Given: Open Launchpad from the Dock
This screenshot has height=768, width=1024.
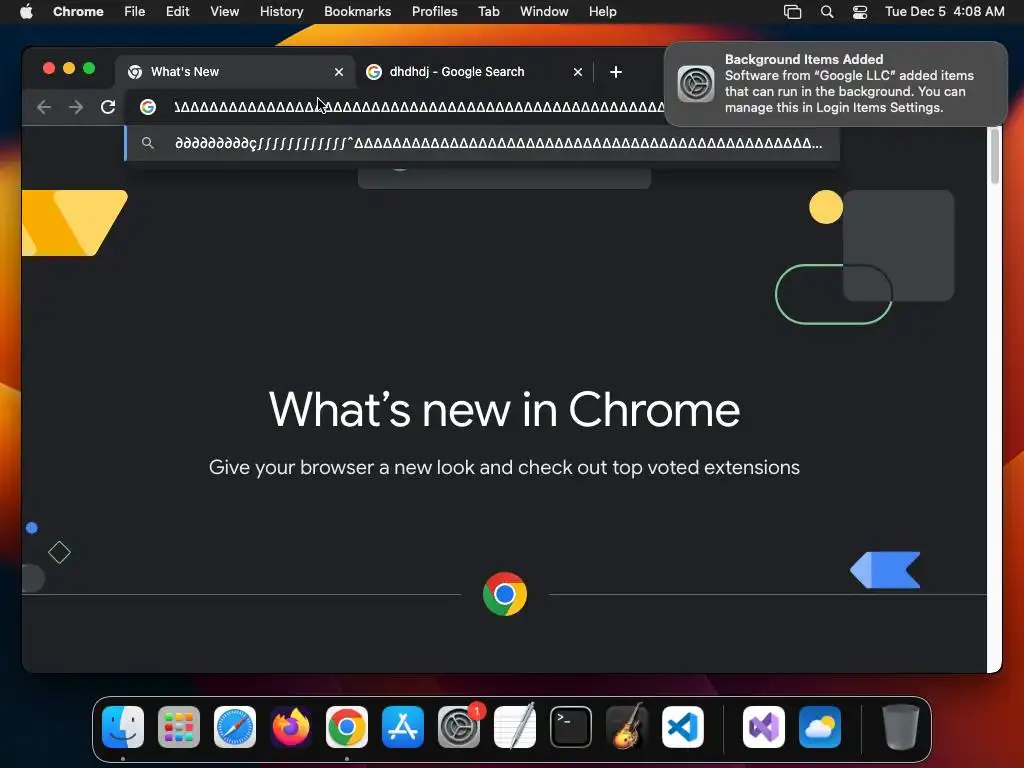Looking at the screenshot, I should [x=179, y=727].
